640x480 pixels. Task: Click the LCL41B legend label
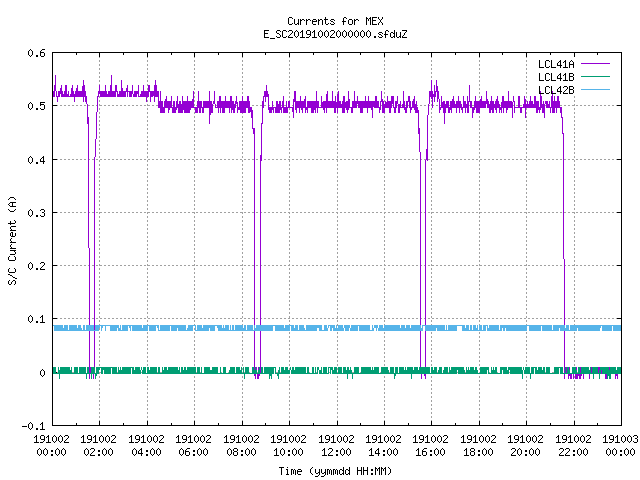tap(556, 77)
